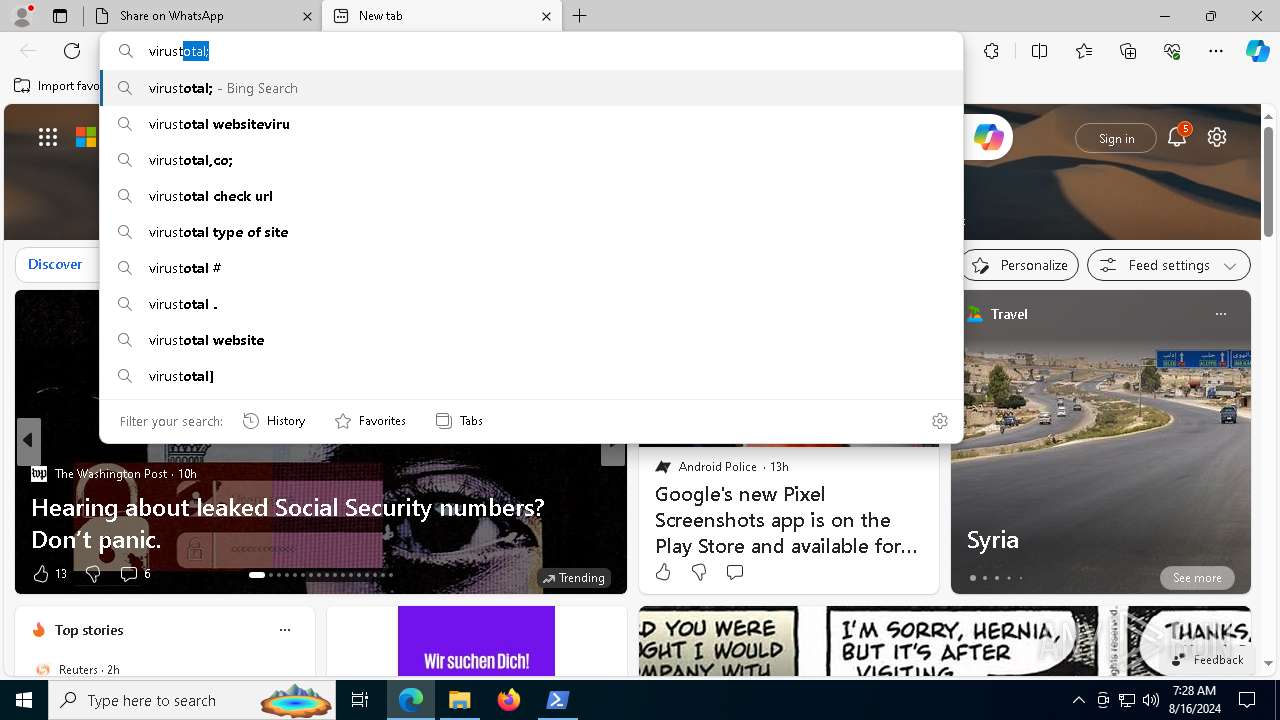Select 'virustotal type of site' suggestion

point(531,232)
